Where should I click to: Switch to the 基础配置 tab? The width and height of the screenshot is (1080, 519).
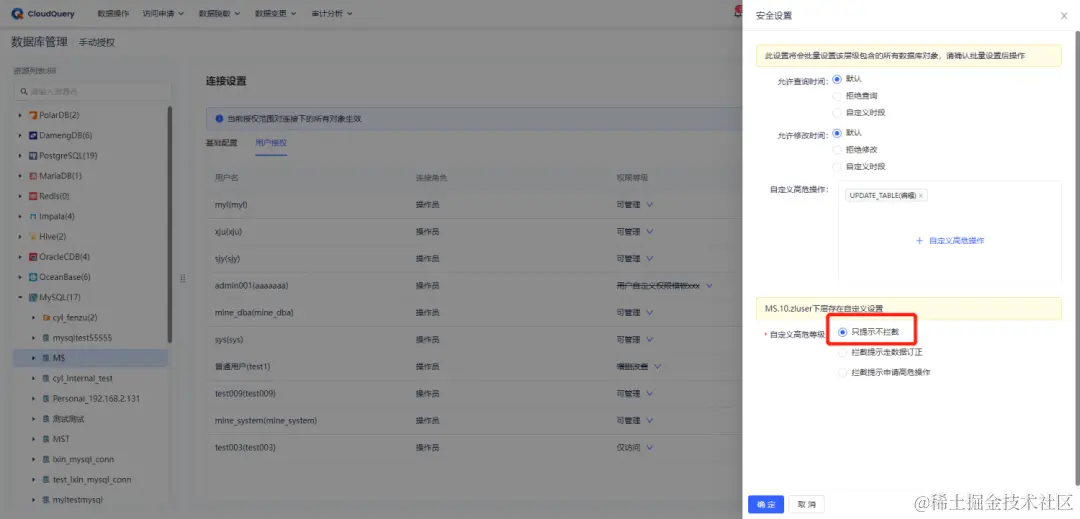tap(221, 143)
